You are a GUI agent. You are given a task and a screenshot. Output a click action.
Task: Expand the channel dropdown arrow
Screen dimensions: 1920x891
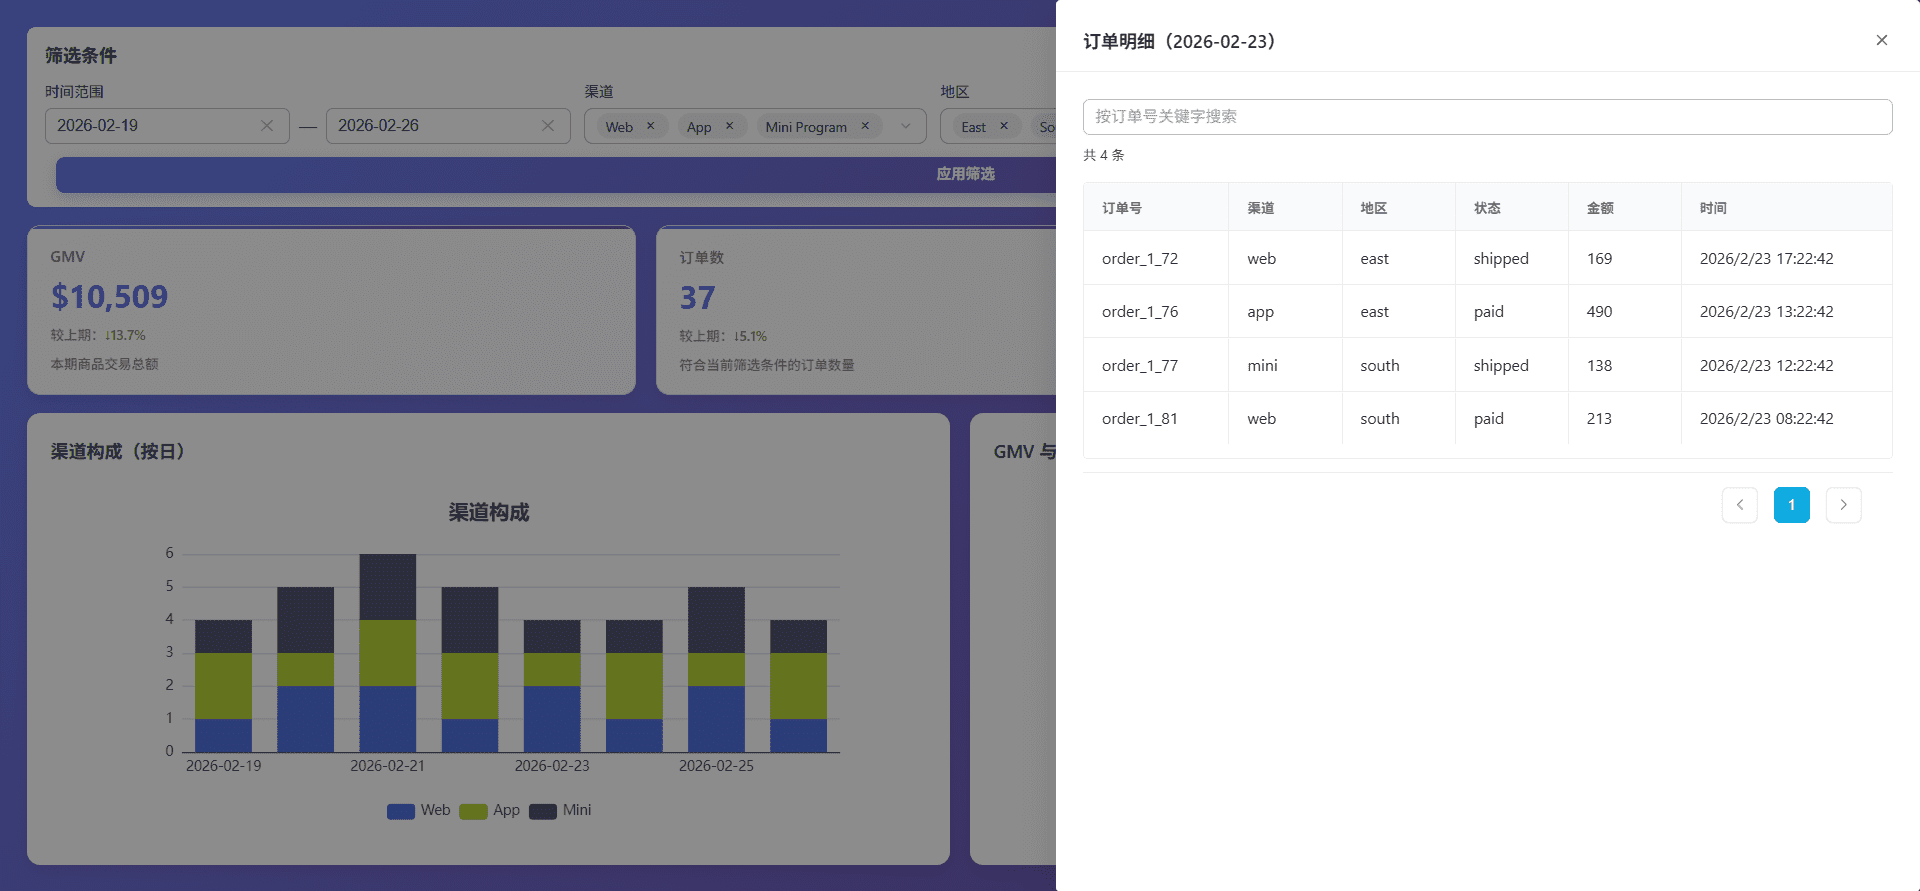click(x=906, y=126)
